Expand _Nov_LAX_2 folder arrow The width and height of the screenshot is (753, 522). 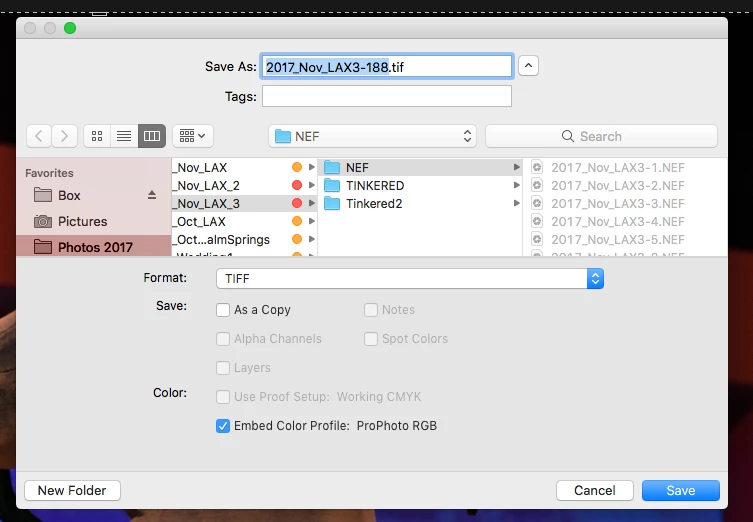[x=312, y=185]
